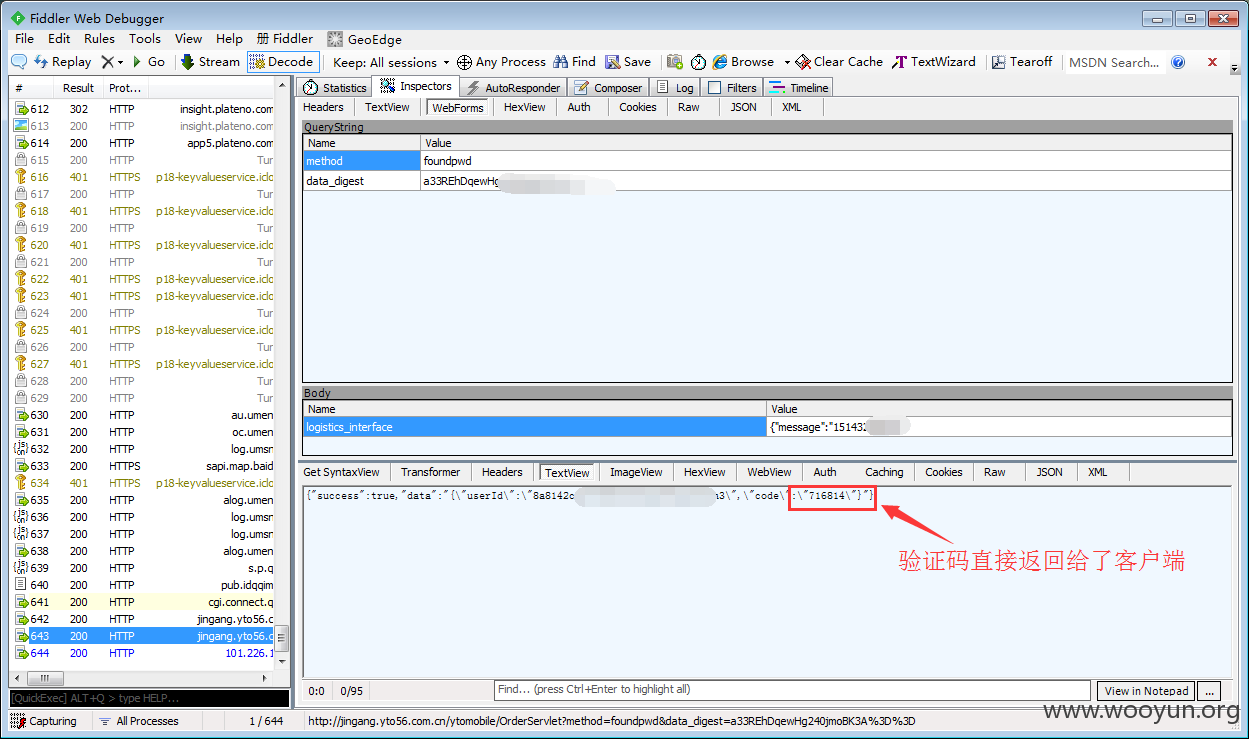Select session 633 HTTPS sapi.map.baidu

click(x=143, y=466)
